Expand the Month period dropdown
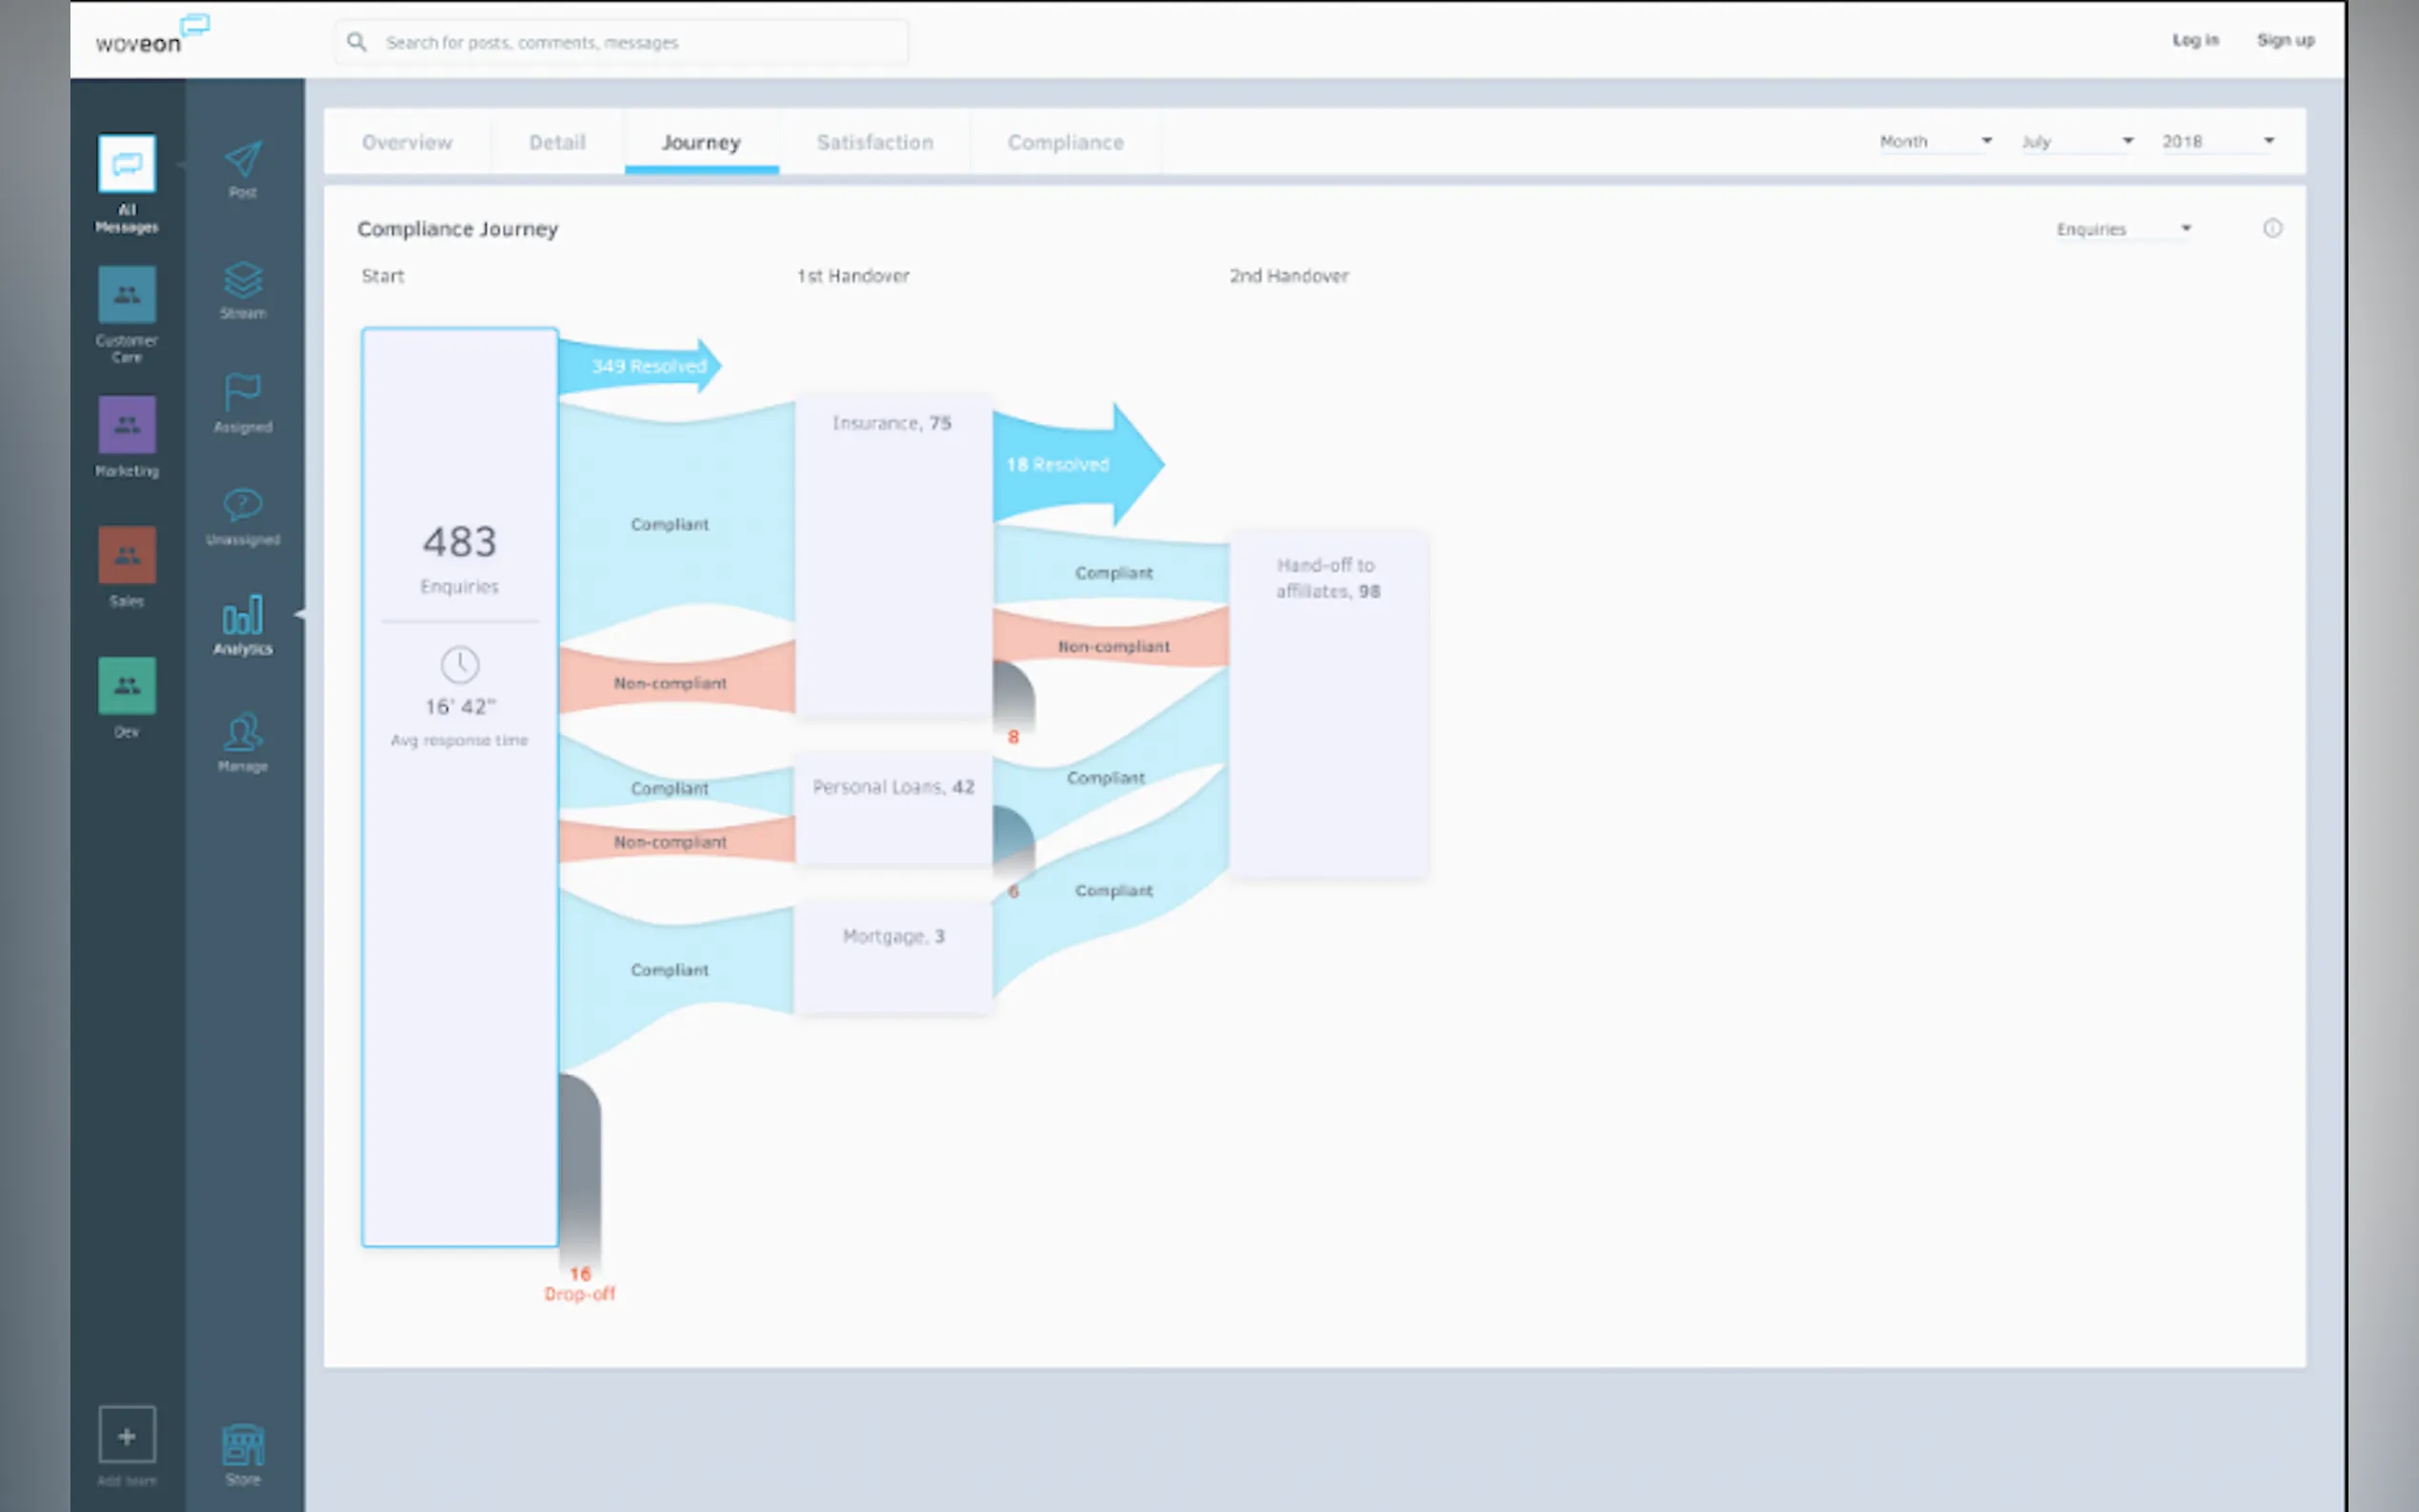 [x=1935, y=142]
